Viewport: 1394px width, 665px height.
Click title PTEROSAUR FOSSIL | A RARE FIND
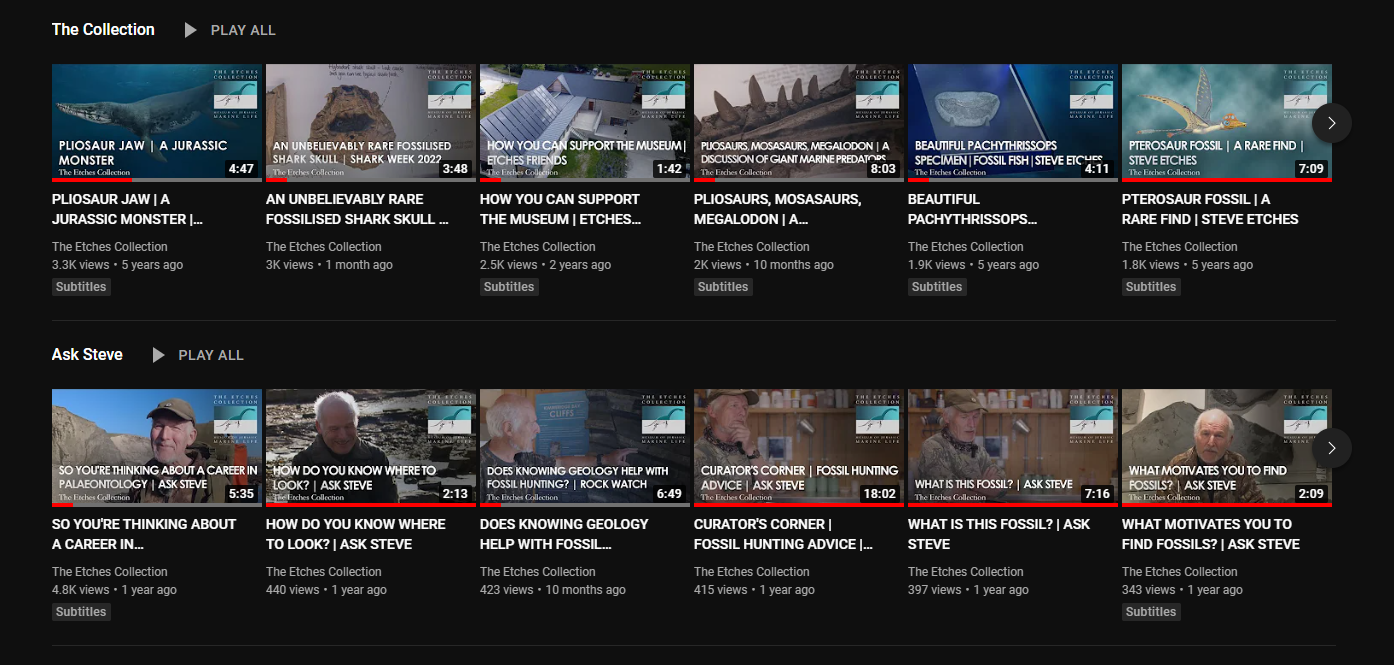[x=1210, y=209]
